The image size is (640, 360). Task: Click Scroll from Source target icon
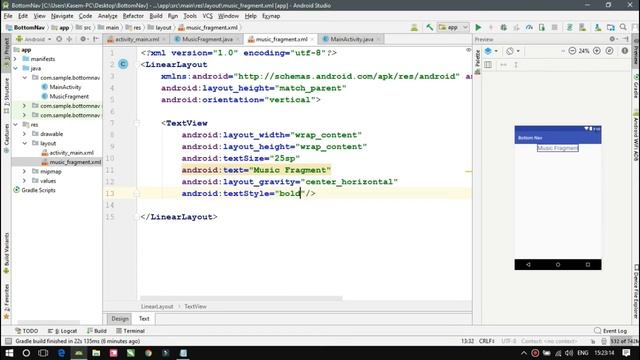coord(59,39)
